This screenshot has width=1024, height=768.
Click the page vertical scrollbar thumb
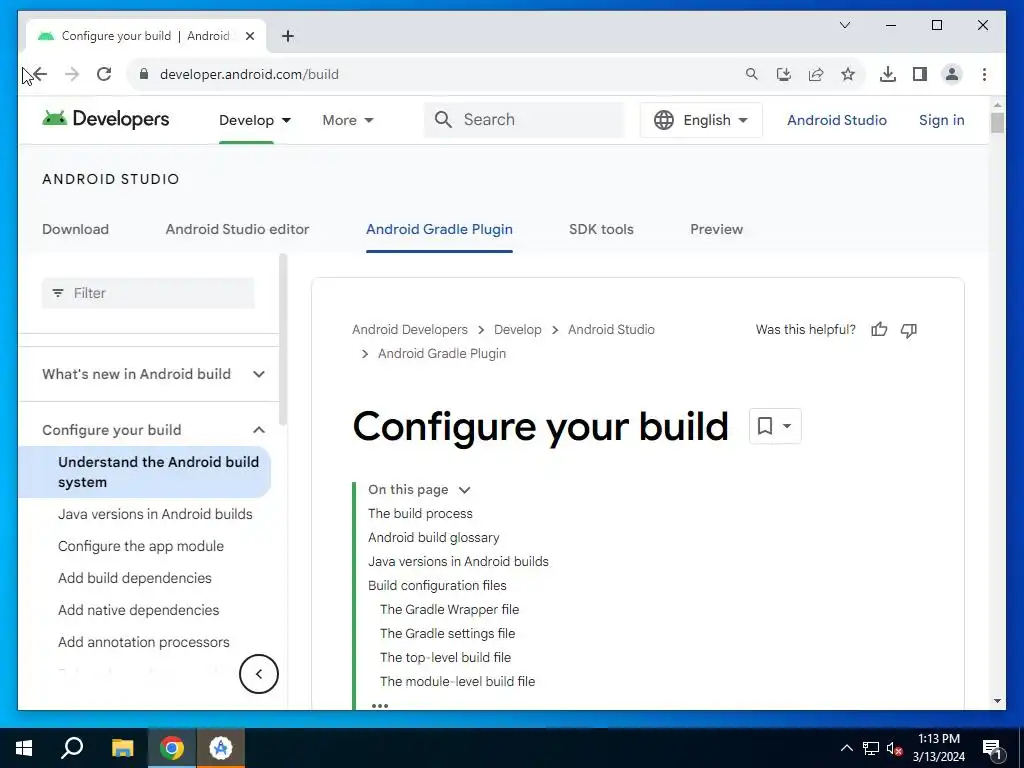click(x=997, y=123)
